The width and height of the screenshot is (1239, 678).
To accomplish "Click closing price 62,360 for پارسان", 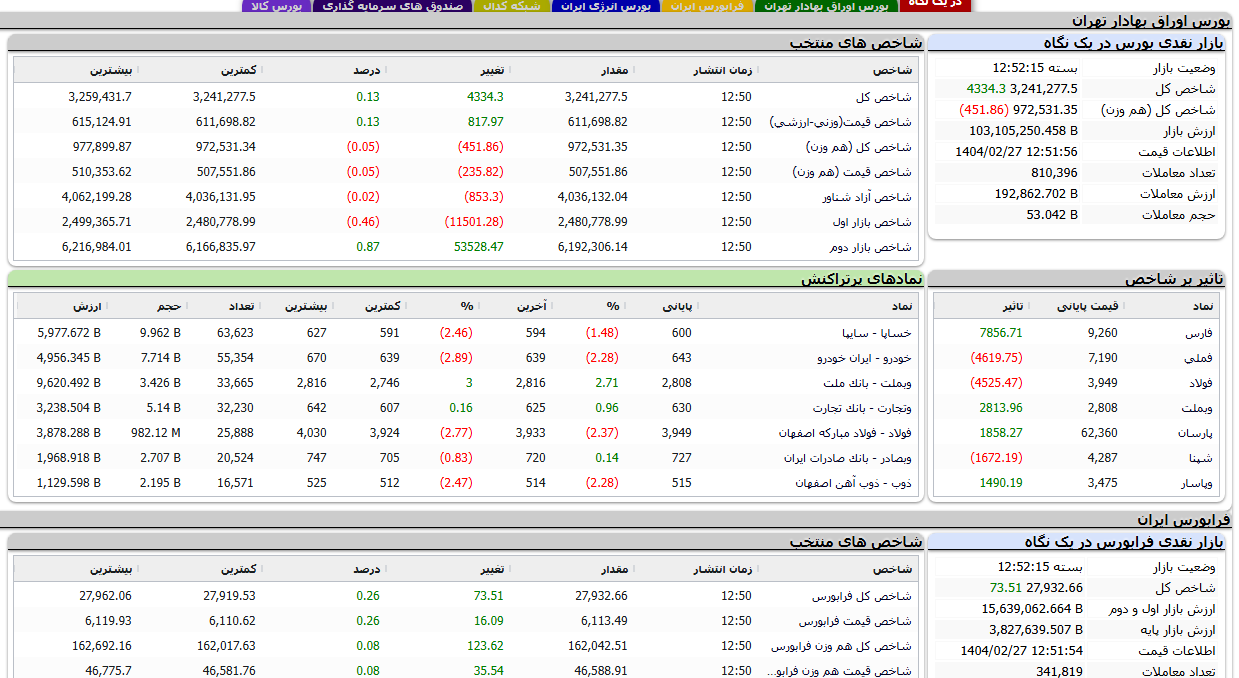I will click(x=1100, y=433).
